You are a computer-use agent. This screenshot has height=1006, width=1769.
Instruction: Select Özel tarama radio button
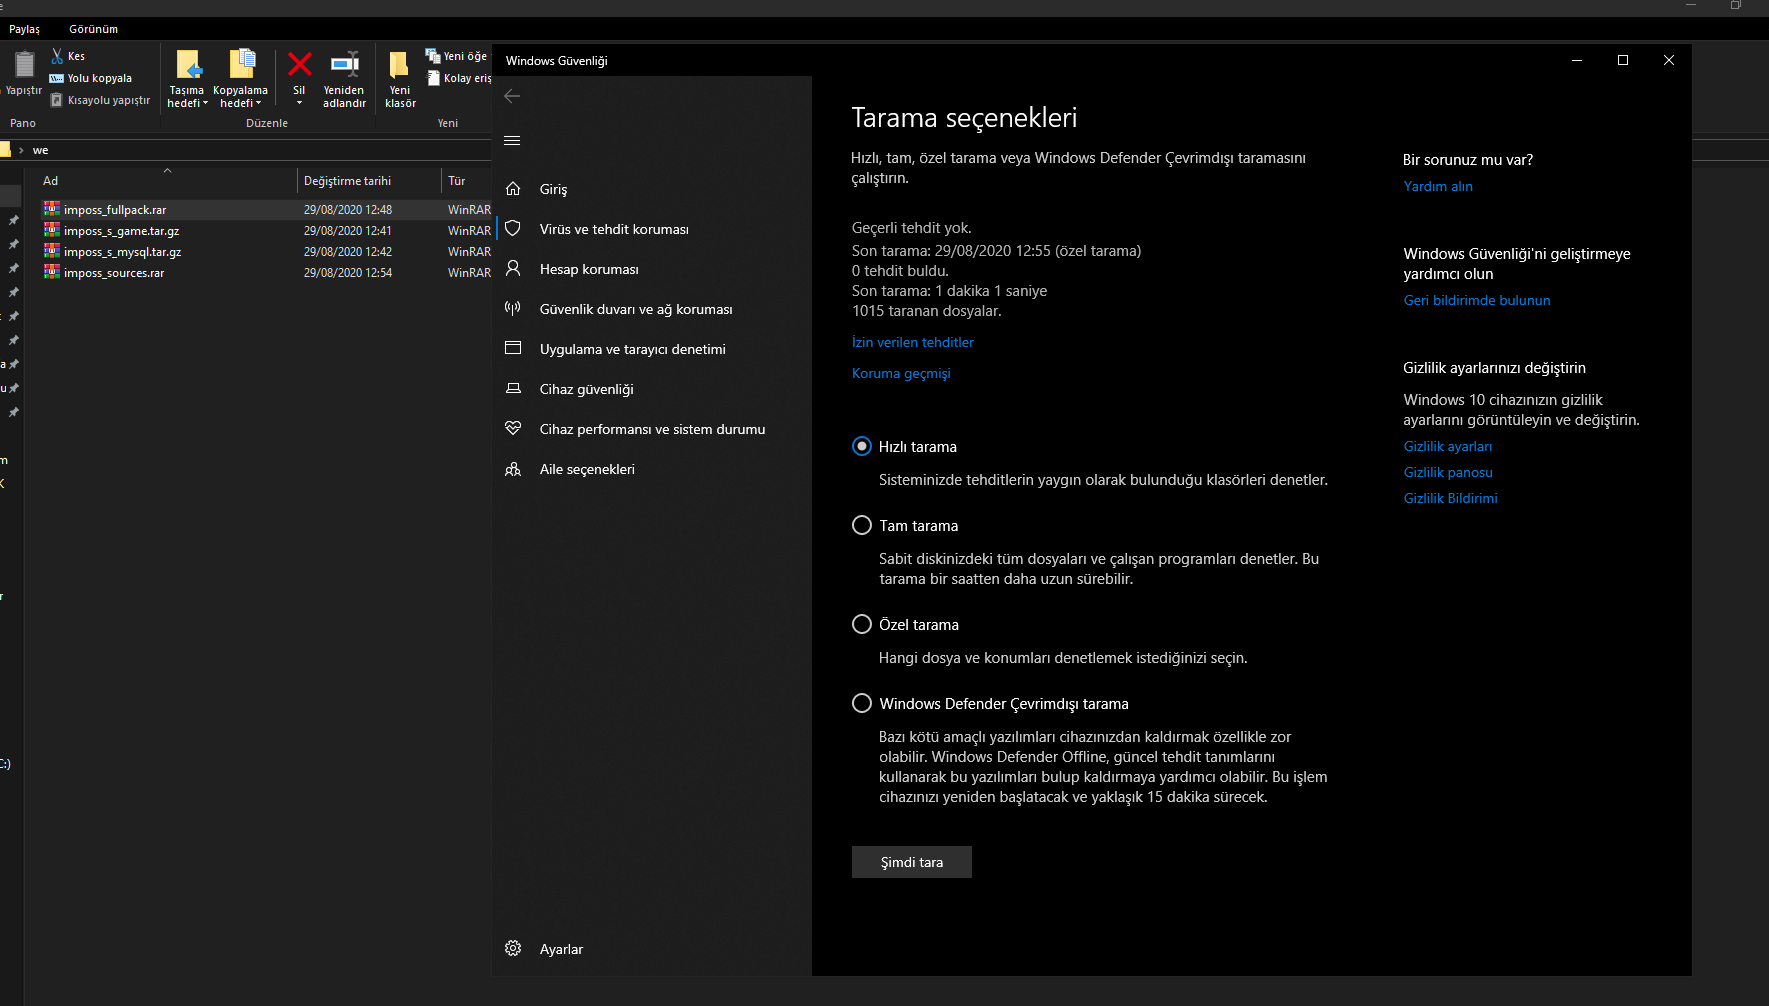[862, 624]
